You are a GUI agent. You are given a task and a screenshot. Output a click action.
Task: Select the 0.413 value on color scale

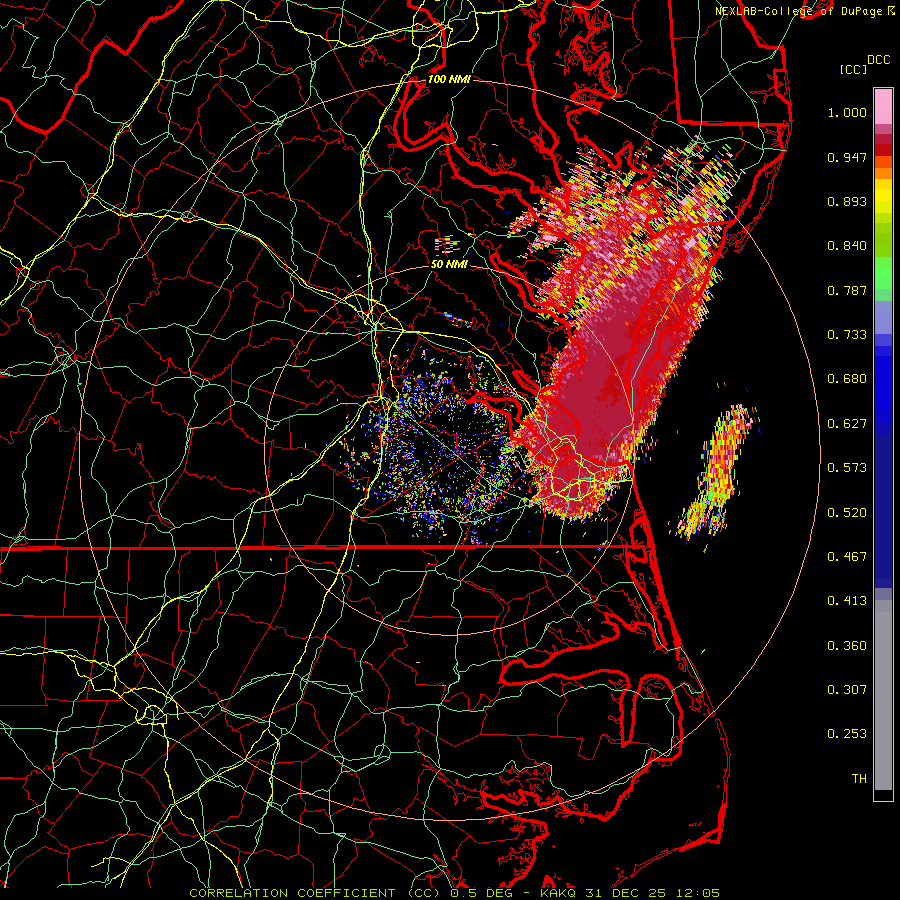847,601
